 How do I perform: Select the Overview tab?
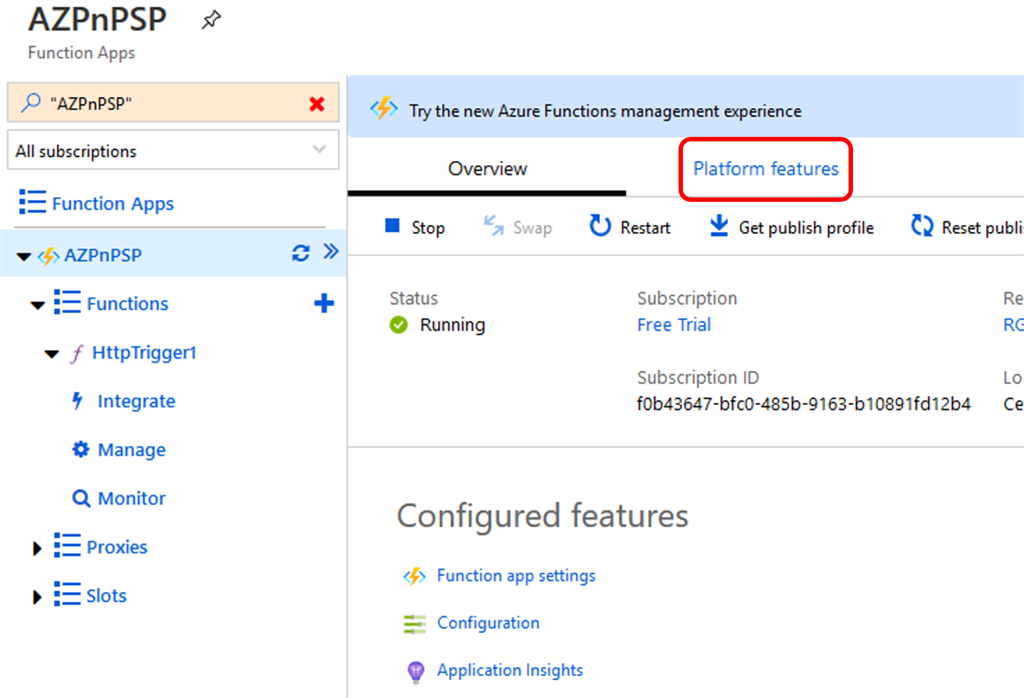pos(487,168)
